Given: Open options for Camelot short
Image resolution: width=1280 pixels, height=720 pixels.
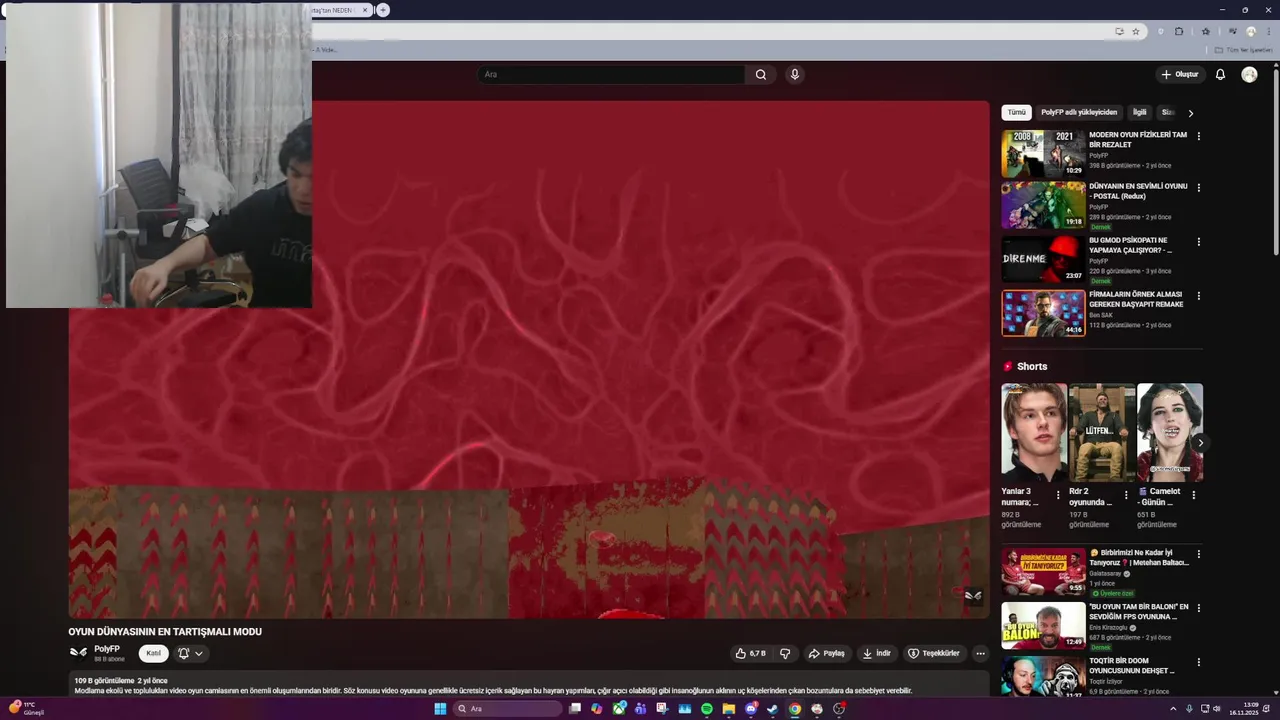Looking at the screenshot, I should tap(1193, 494).
